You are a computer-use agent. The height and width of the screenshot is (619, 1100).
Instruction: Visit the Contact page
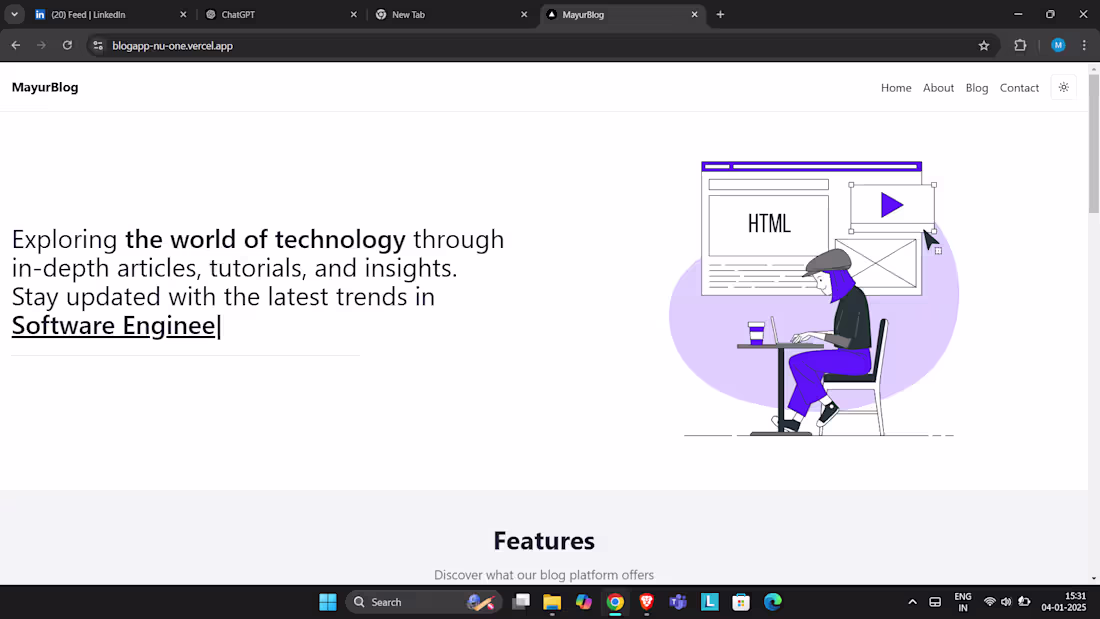pyautogui.click(x=1019, y=87)
